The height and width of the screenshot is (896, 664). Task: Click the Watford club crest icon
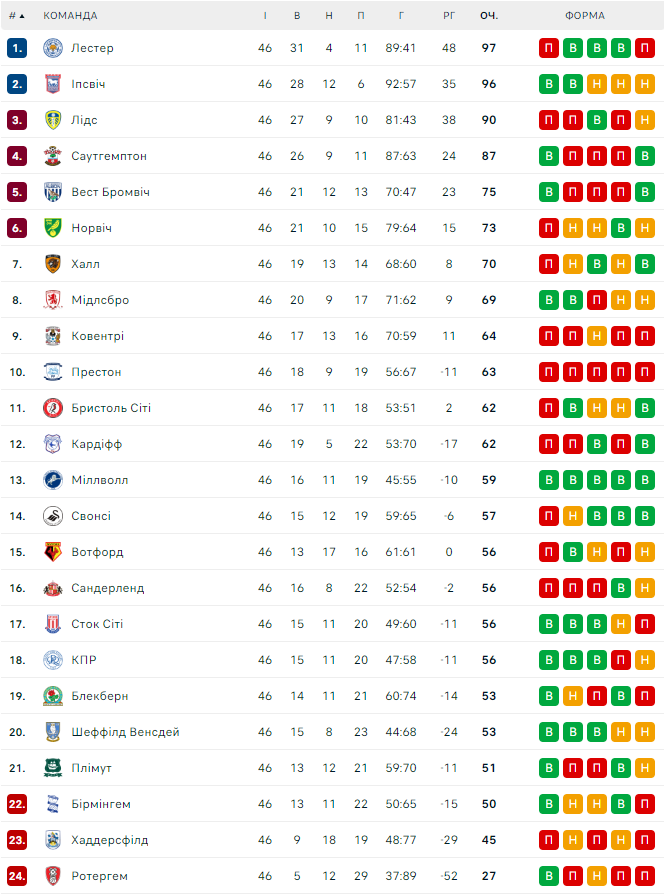(x=53, y=552)
